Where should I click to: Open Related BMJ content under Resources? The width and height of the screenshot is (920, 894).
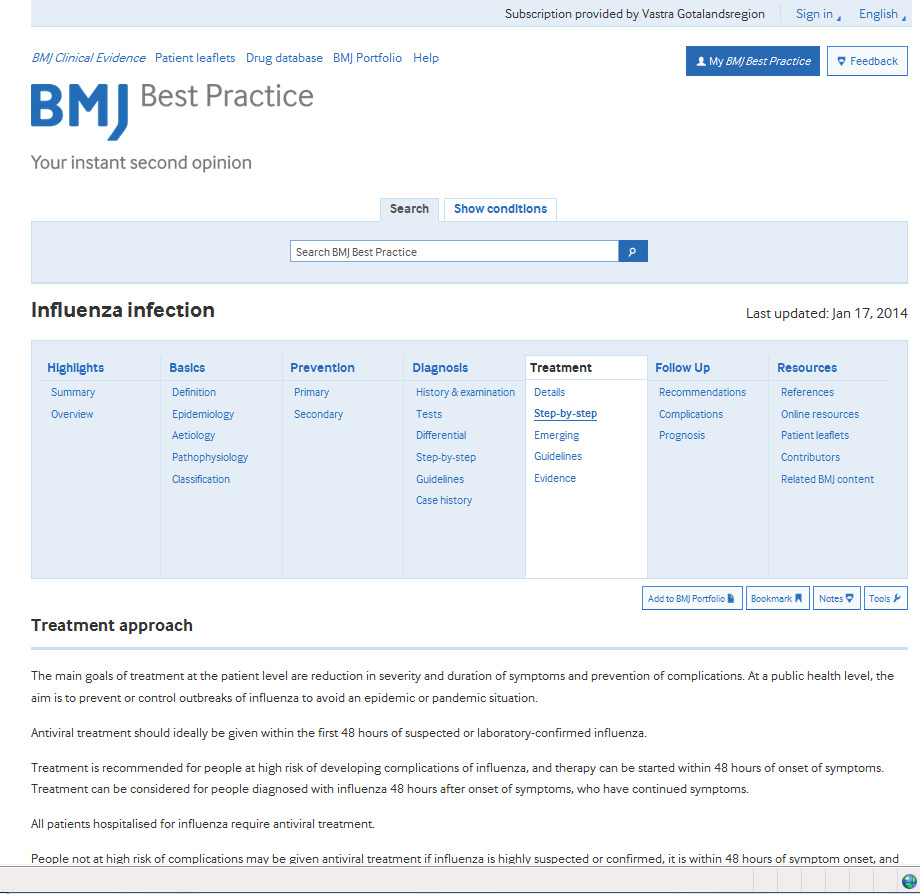coord(827,479)
